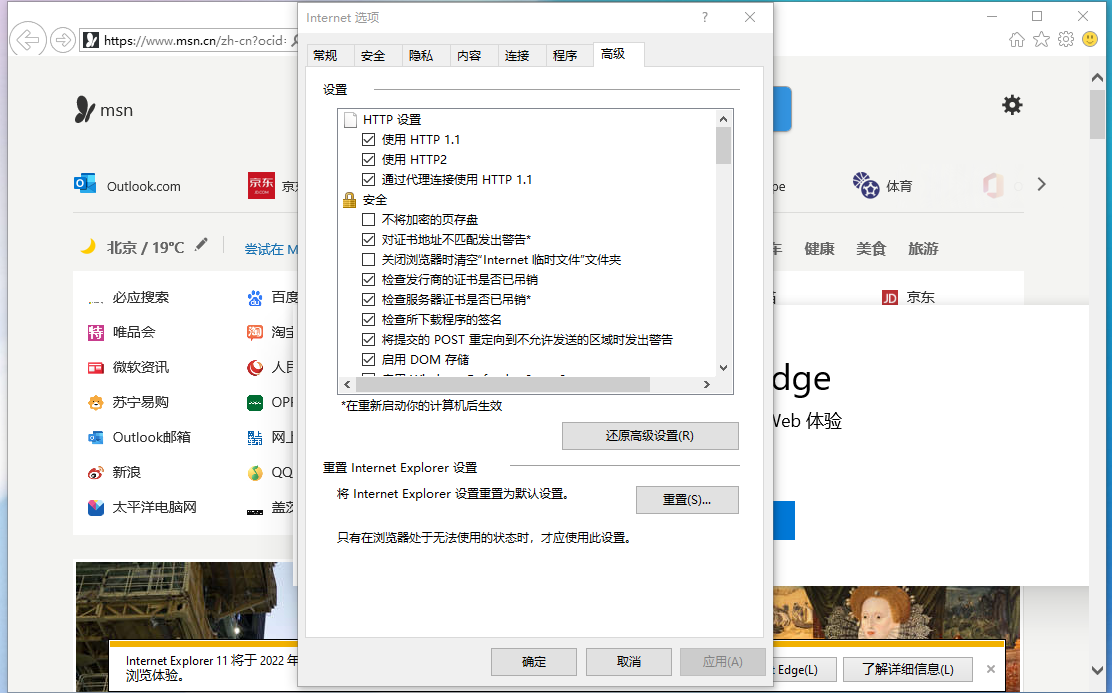Click the 百度 paw icon
The width and height of the screenshot is (1112, 693).
[x=255, y=298]
